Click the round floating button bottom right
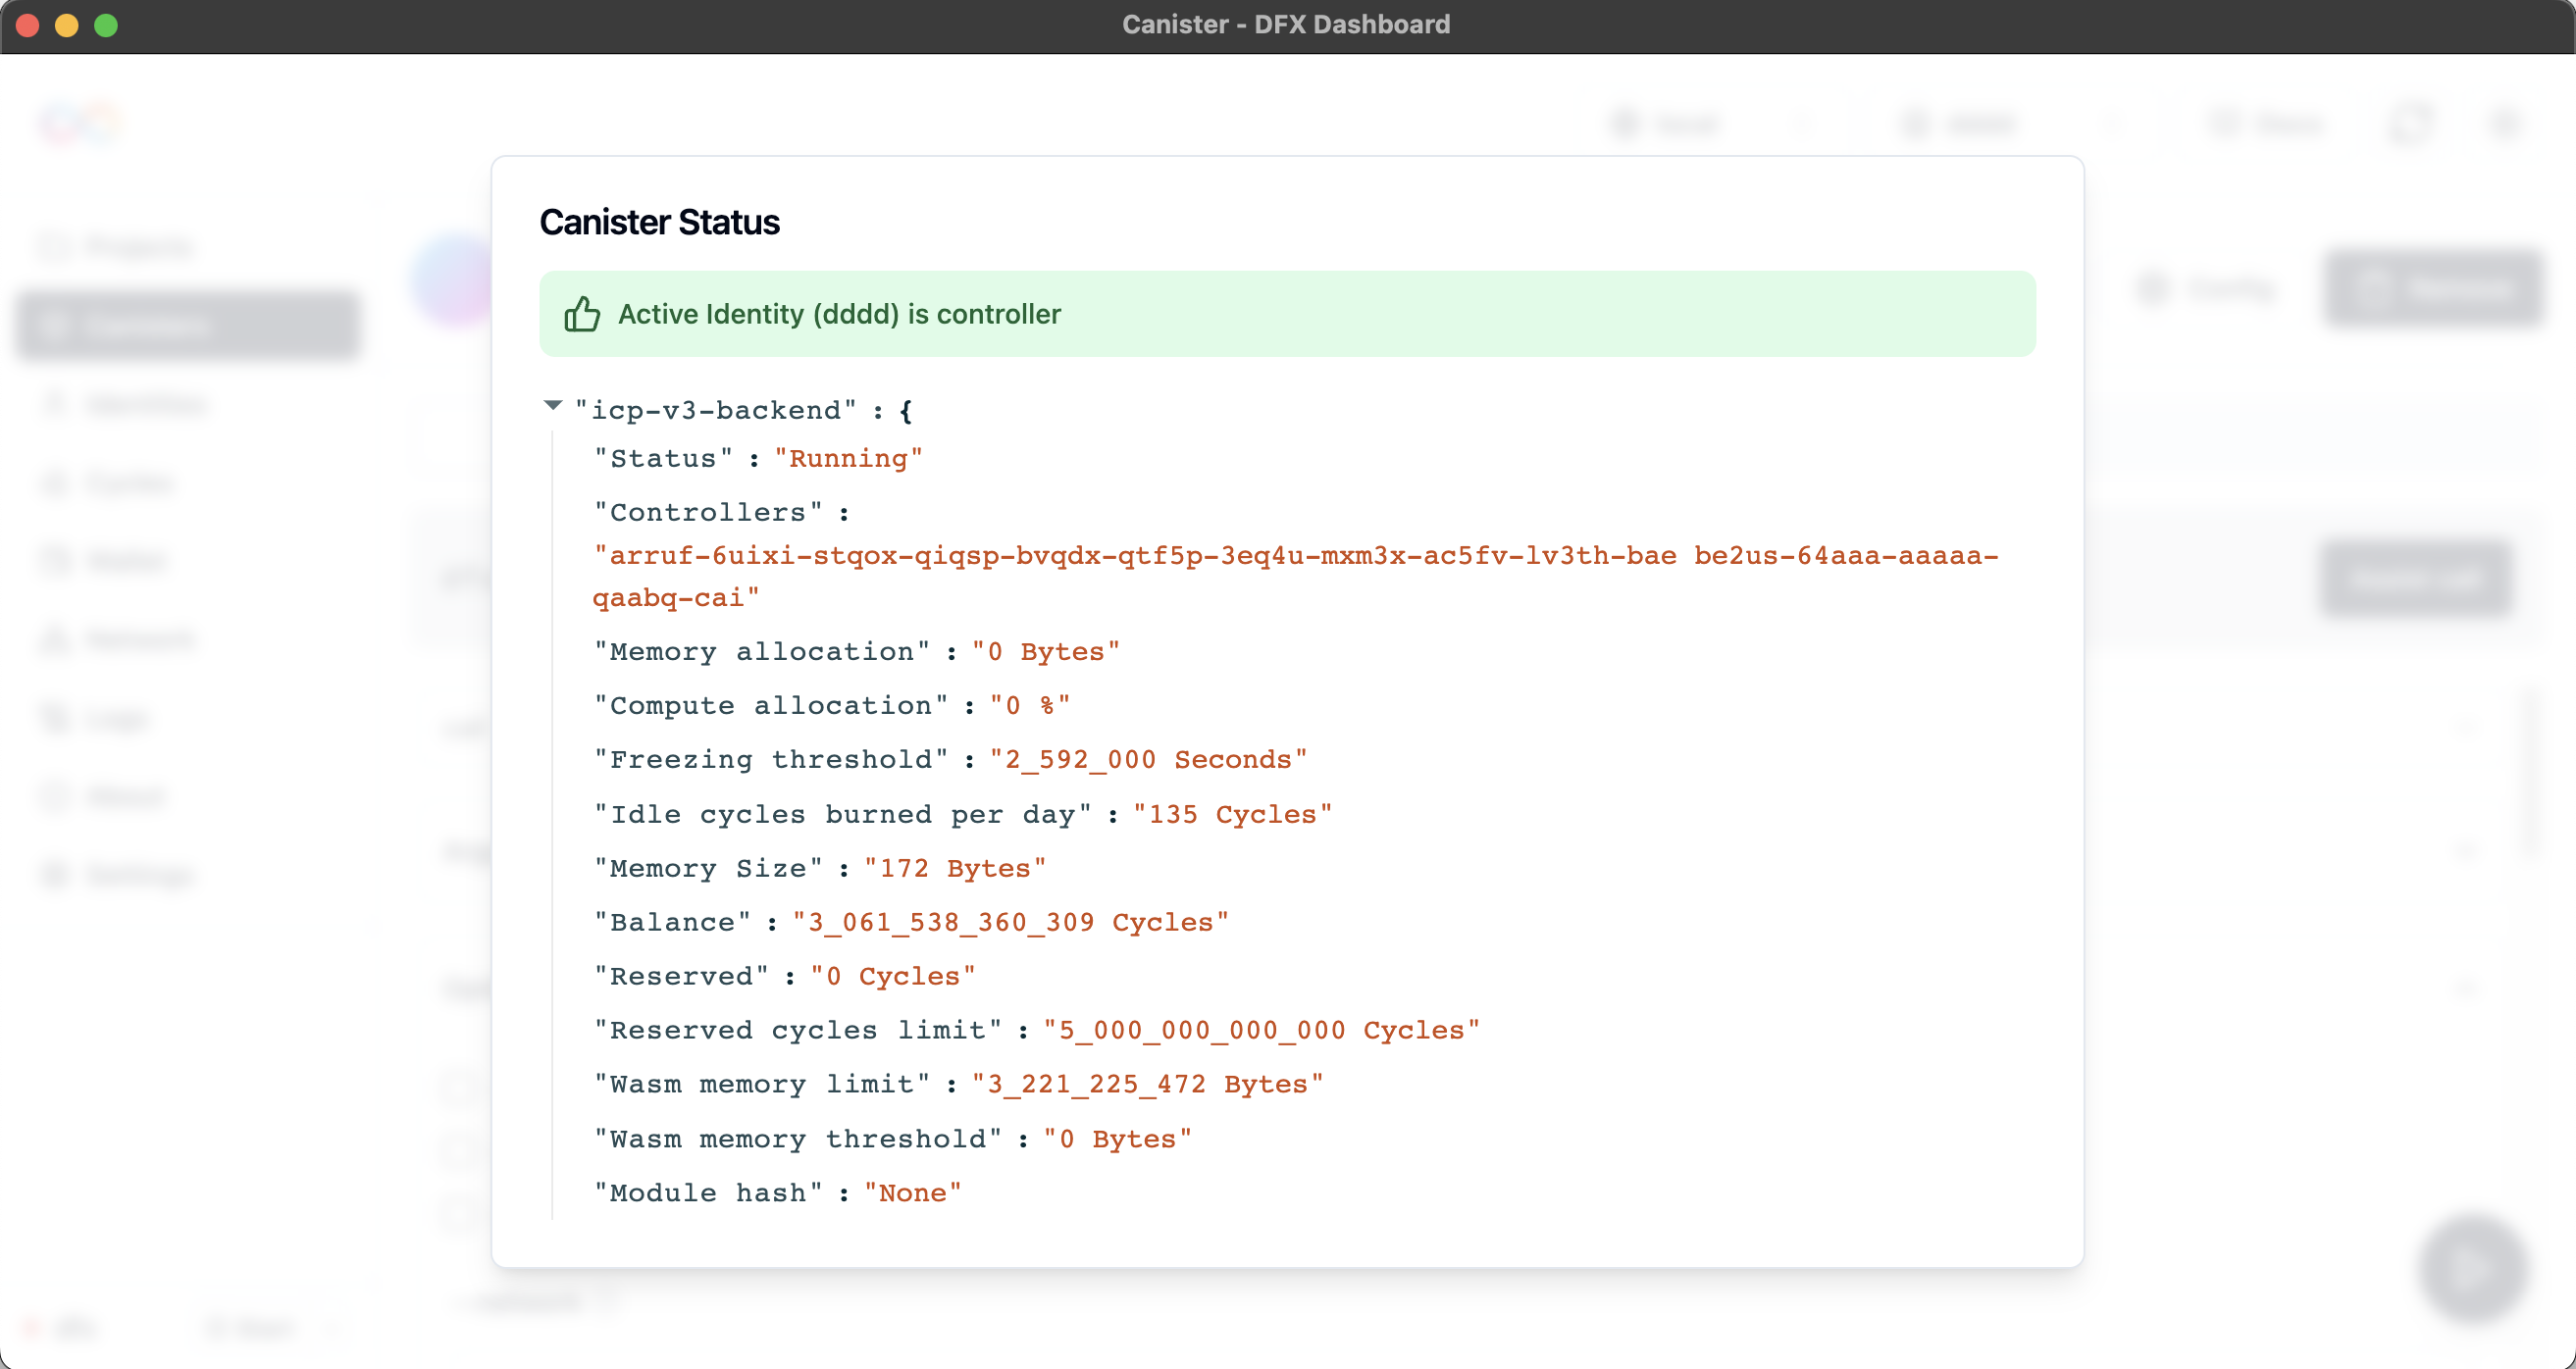This screenshot has height=1369, width=2576. tap(2473, 1269)
